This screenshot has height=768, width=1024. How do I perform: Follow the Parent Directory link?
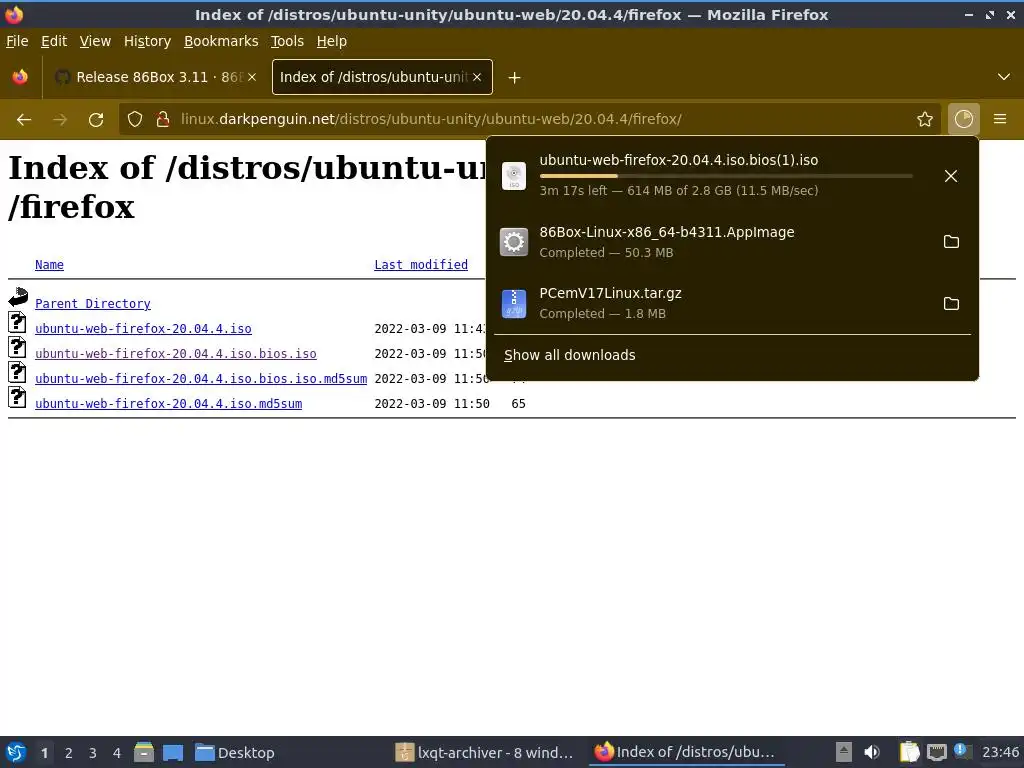[93, 304]
